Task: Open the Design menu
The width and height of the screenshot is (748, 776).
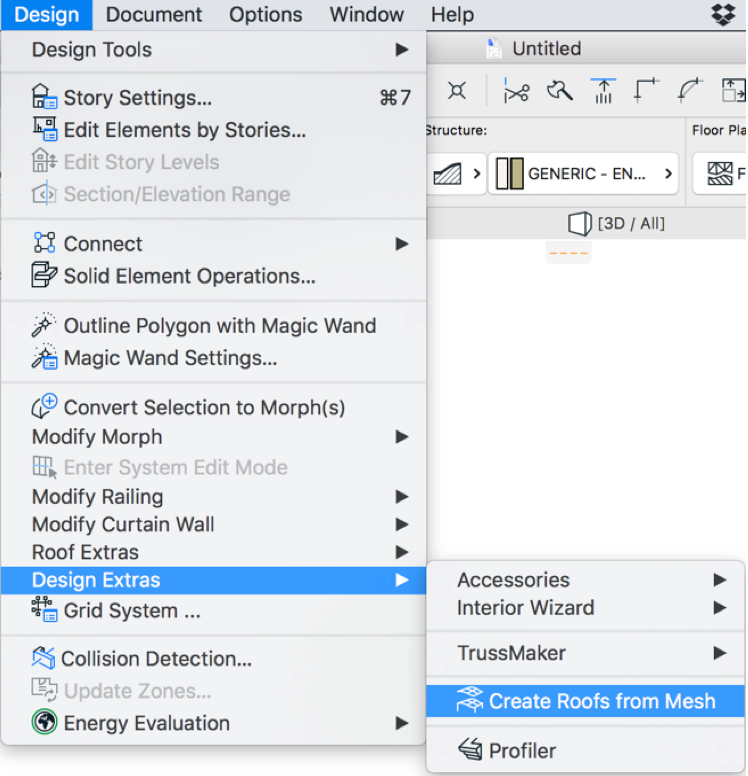Action: [47, 15]
